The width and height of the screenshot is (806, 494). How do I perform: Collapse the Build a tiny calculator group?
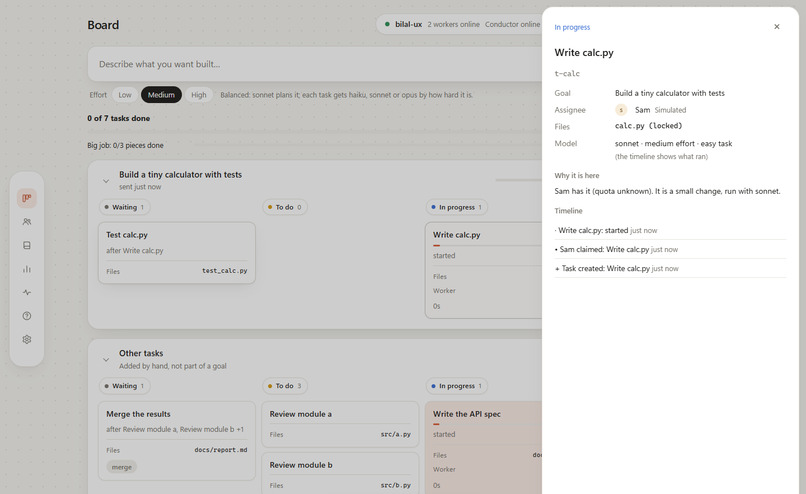(x=106, y=181)
